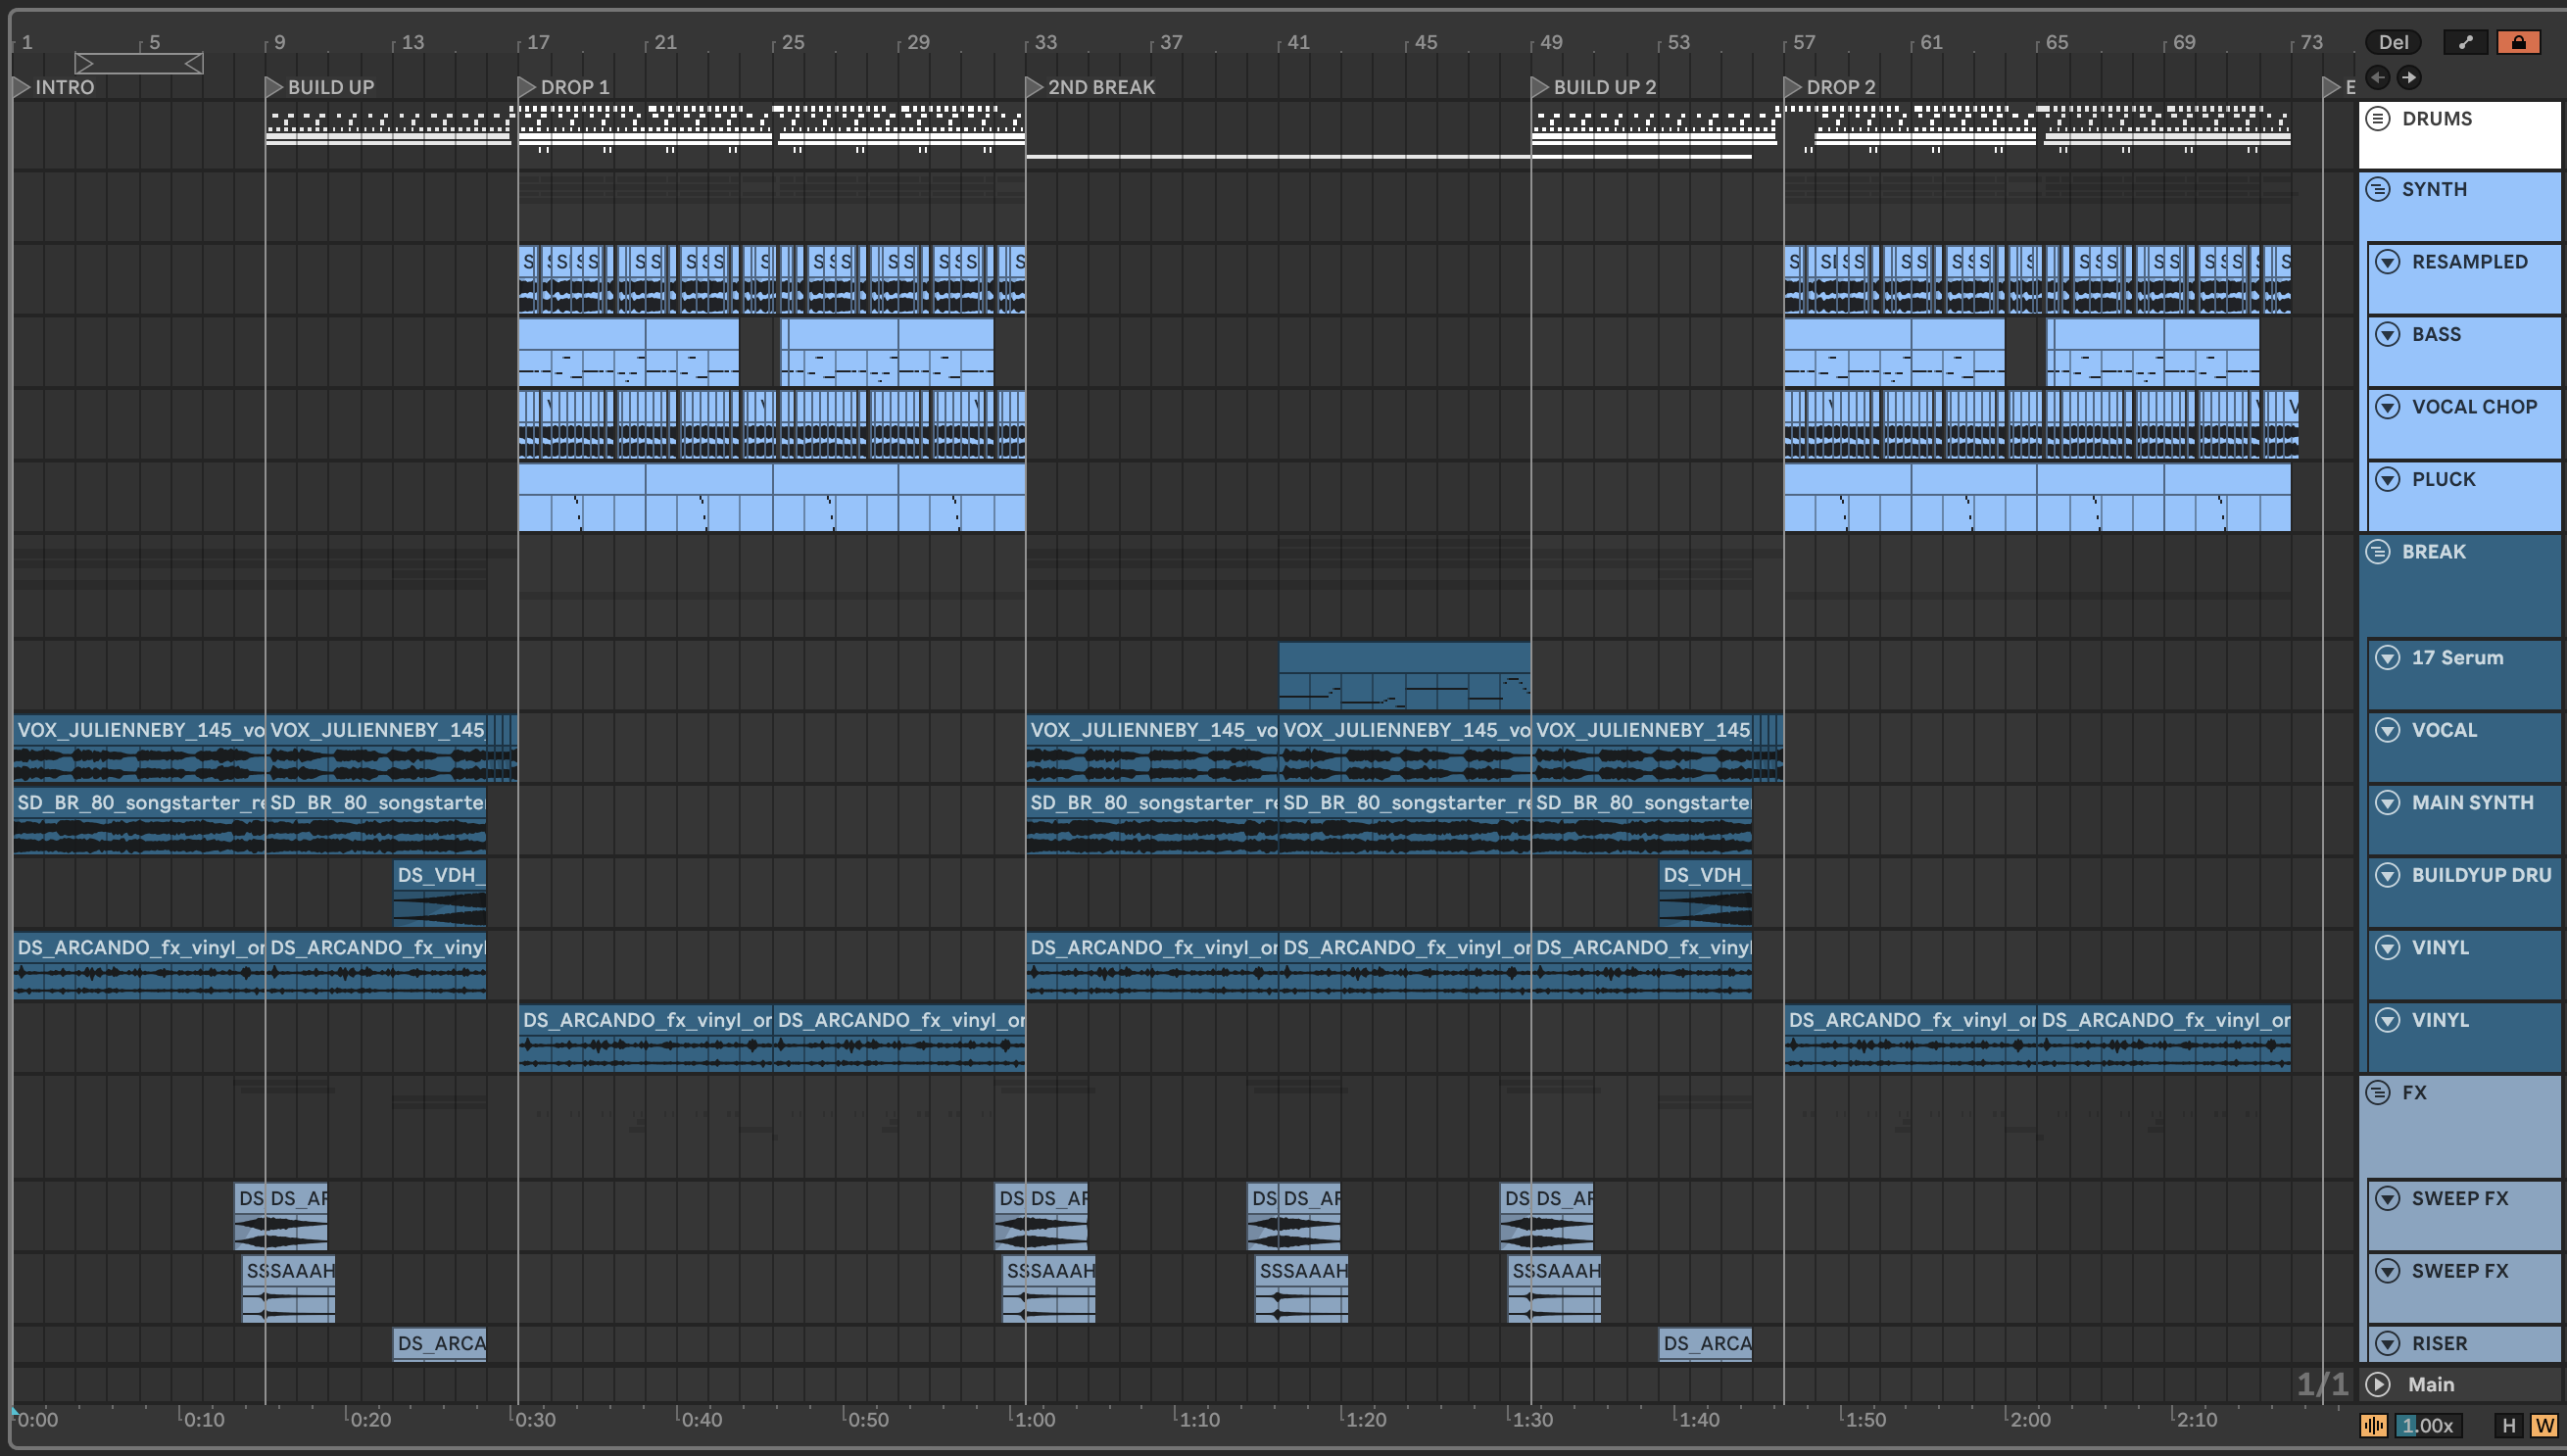Select the first PLUCK clip in Drop 1
Viewport: 2567px width, 1456px height.
click(582, 496)
